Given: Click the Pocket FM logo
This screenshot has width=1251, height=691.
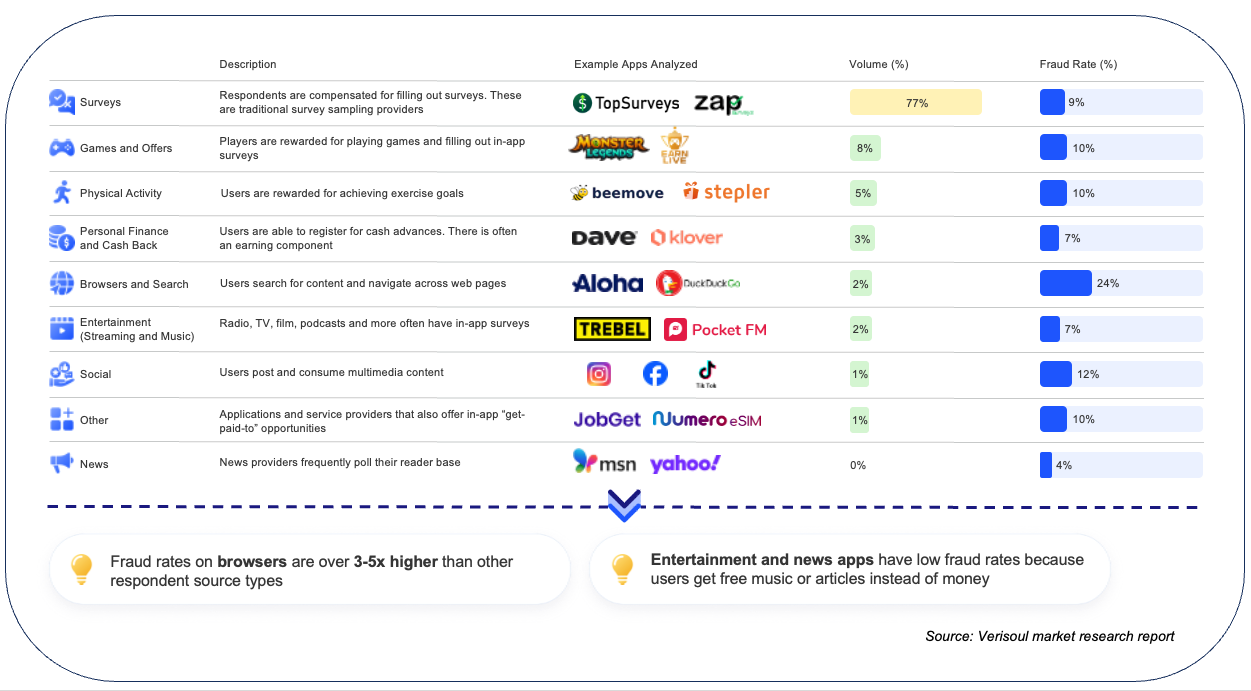Looking at the screenshot, I should tap(716, 329).
